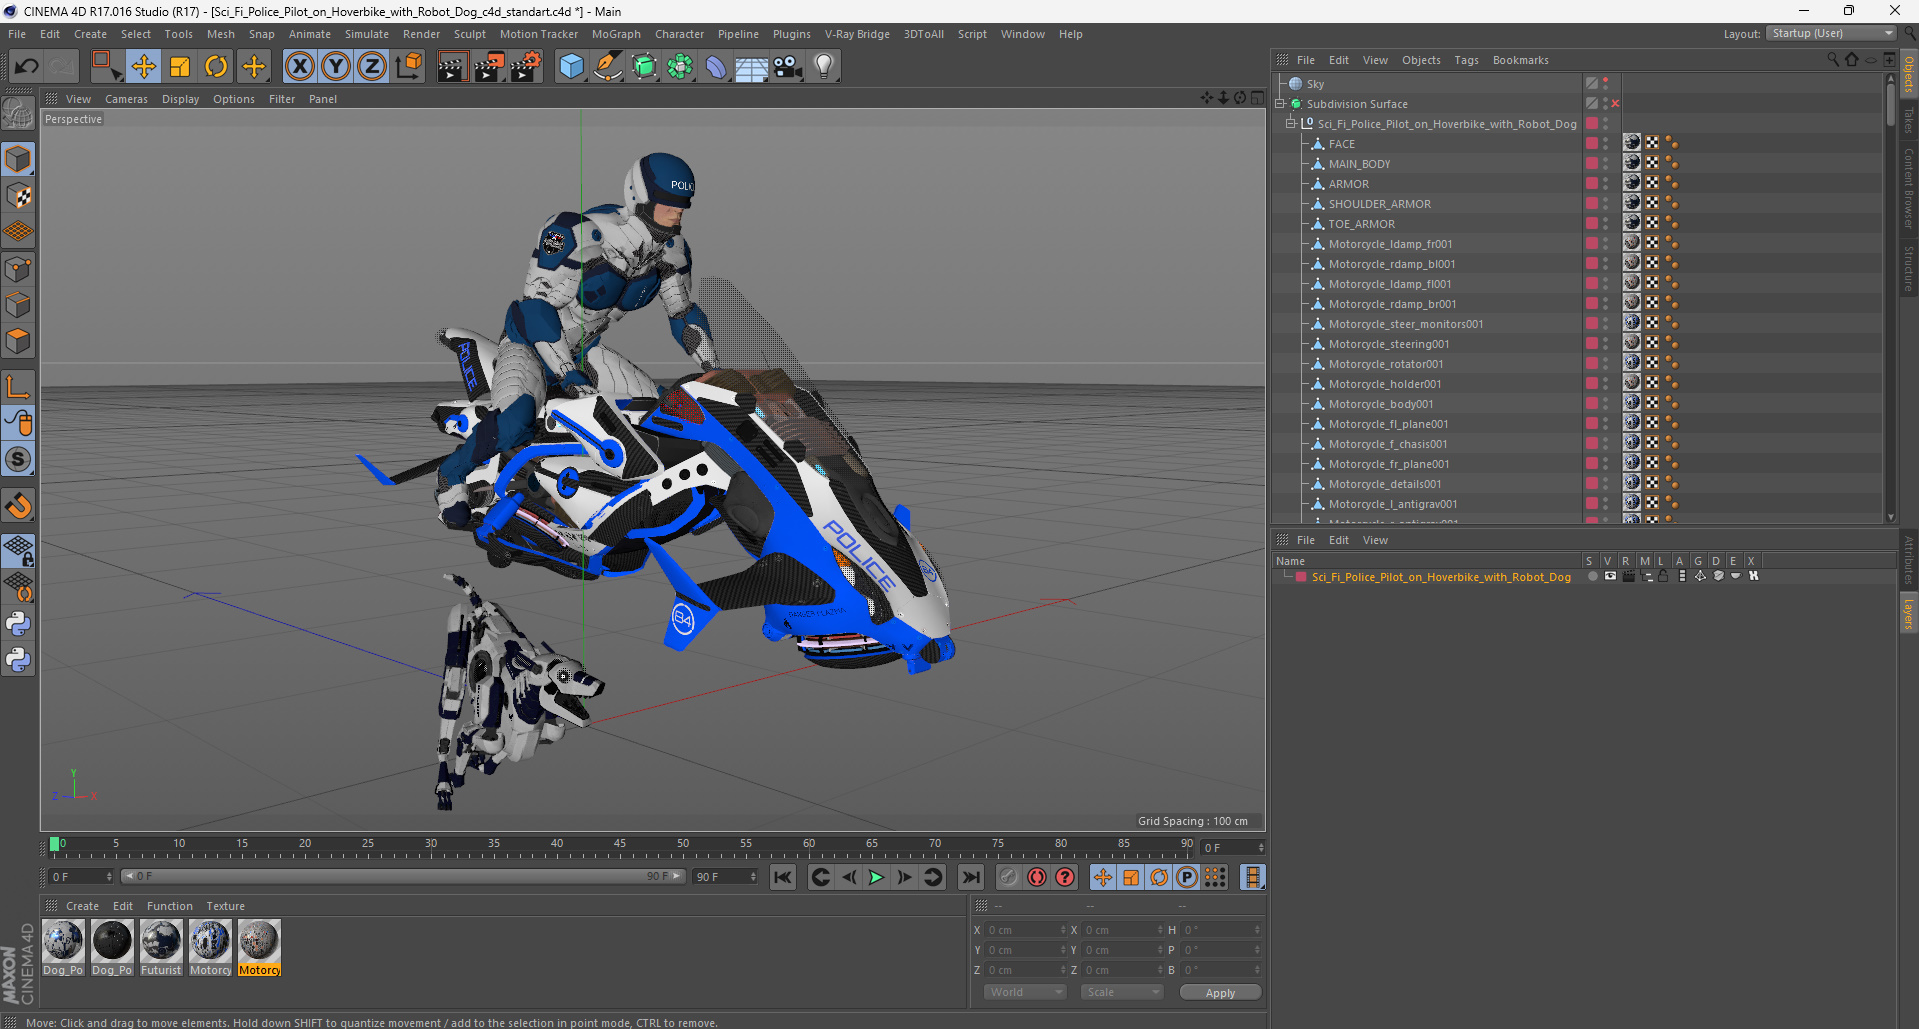Viewport: 1919px width, 1029px height.
Task: Open Object Manager Tags menu
Action: pyautogui.click(x=1466, y=60)
